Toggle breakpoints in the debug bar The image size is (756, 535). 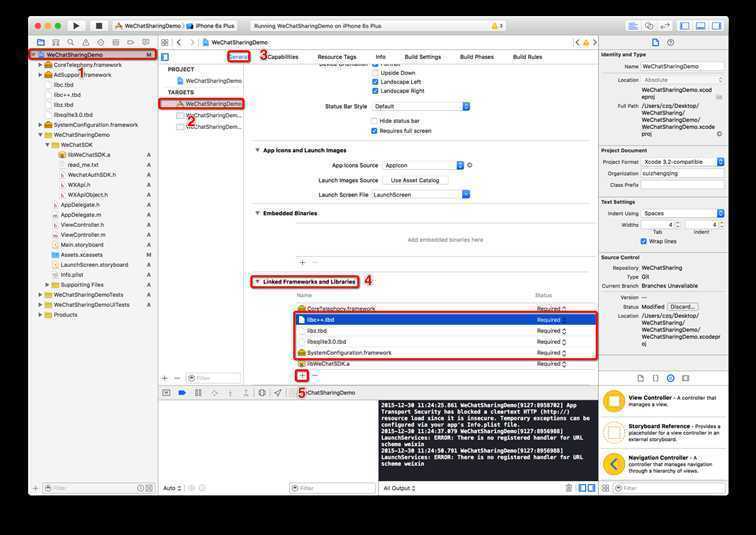(182, 393)
